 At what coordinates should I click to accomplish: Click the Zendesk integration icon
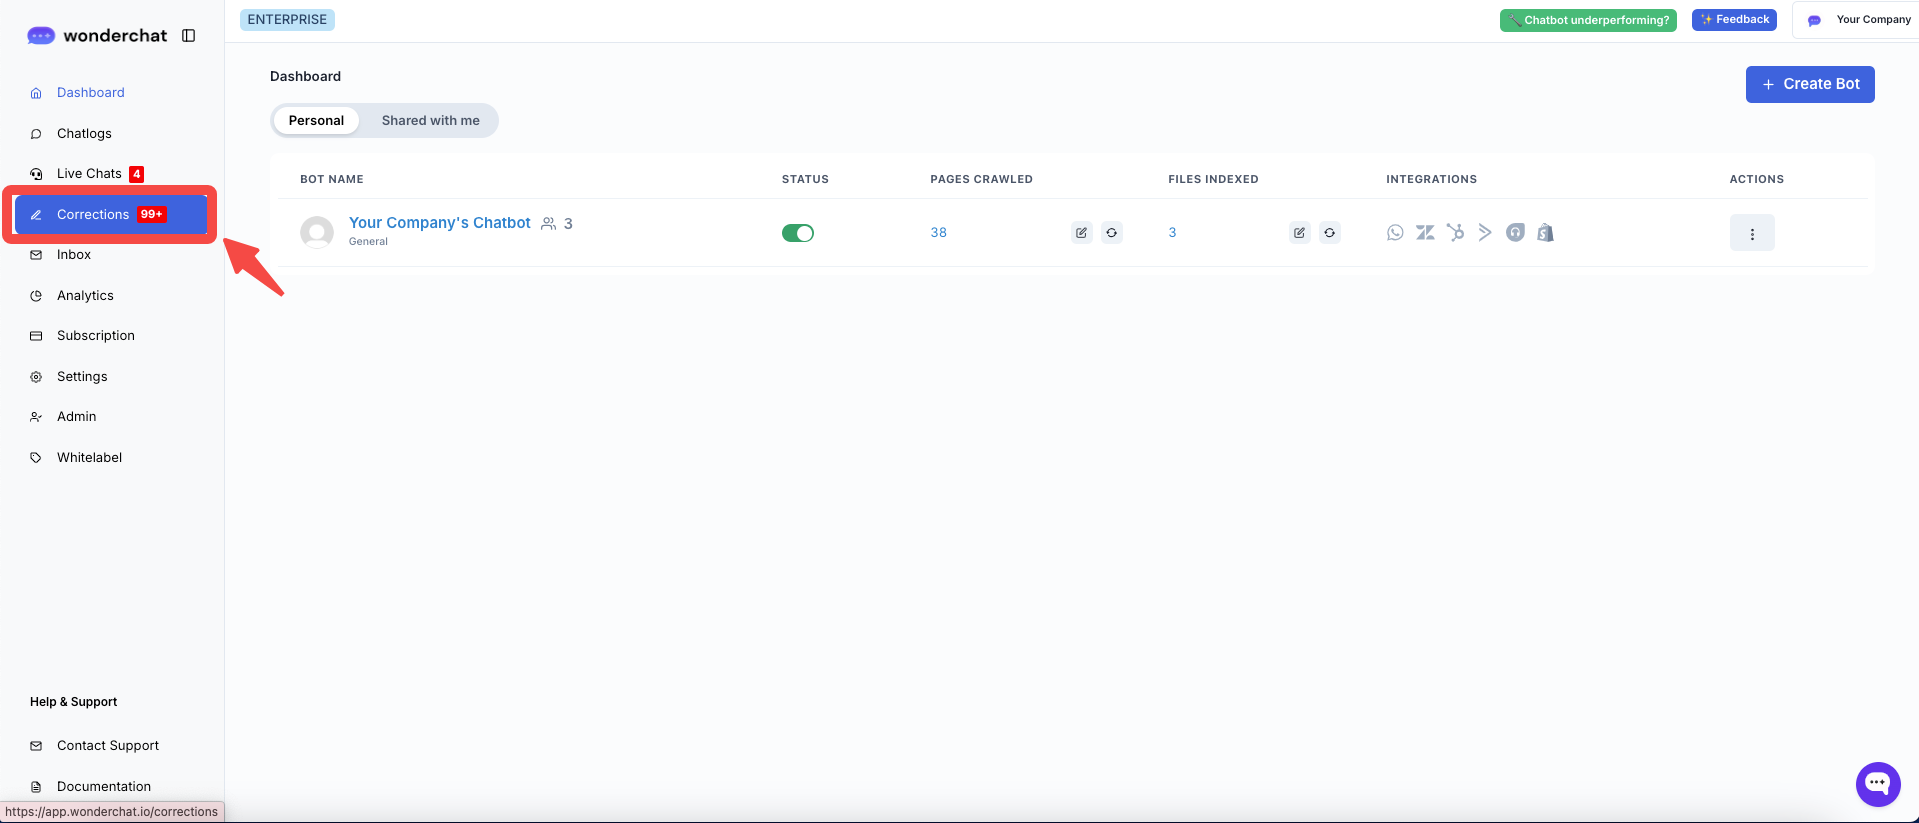[1425, 233]
